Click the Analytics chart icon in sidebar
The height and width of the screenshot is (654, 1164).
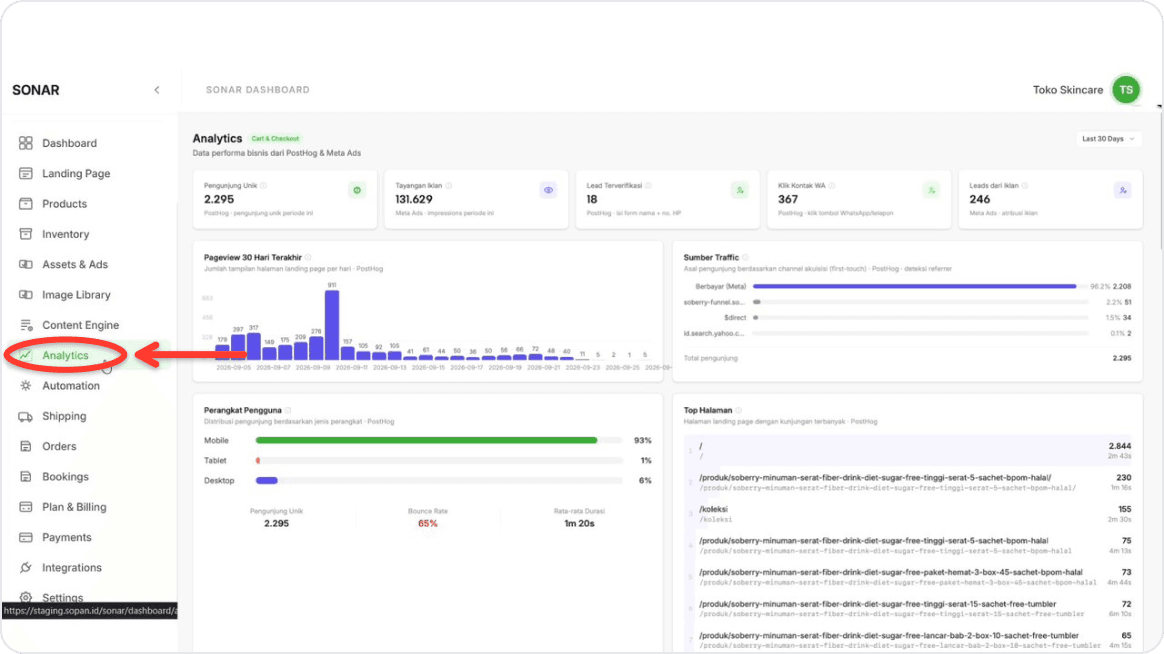[26, 355]
